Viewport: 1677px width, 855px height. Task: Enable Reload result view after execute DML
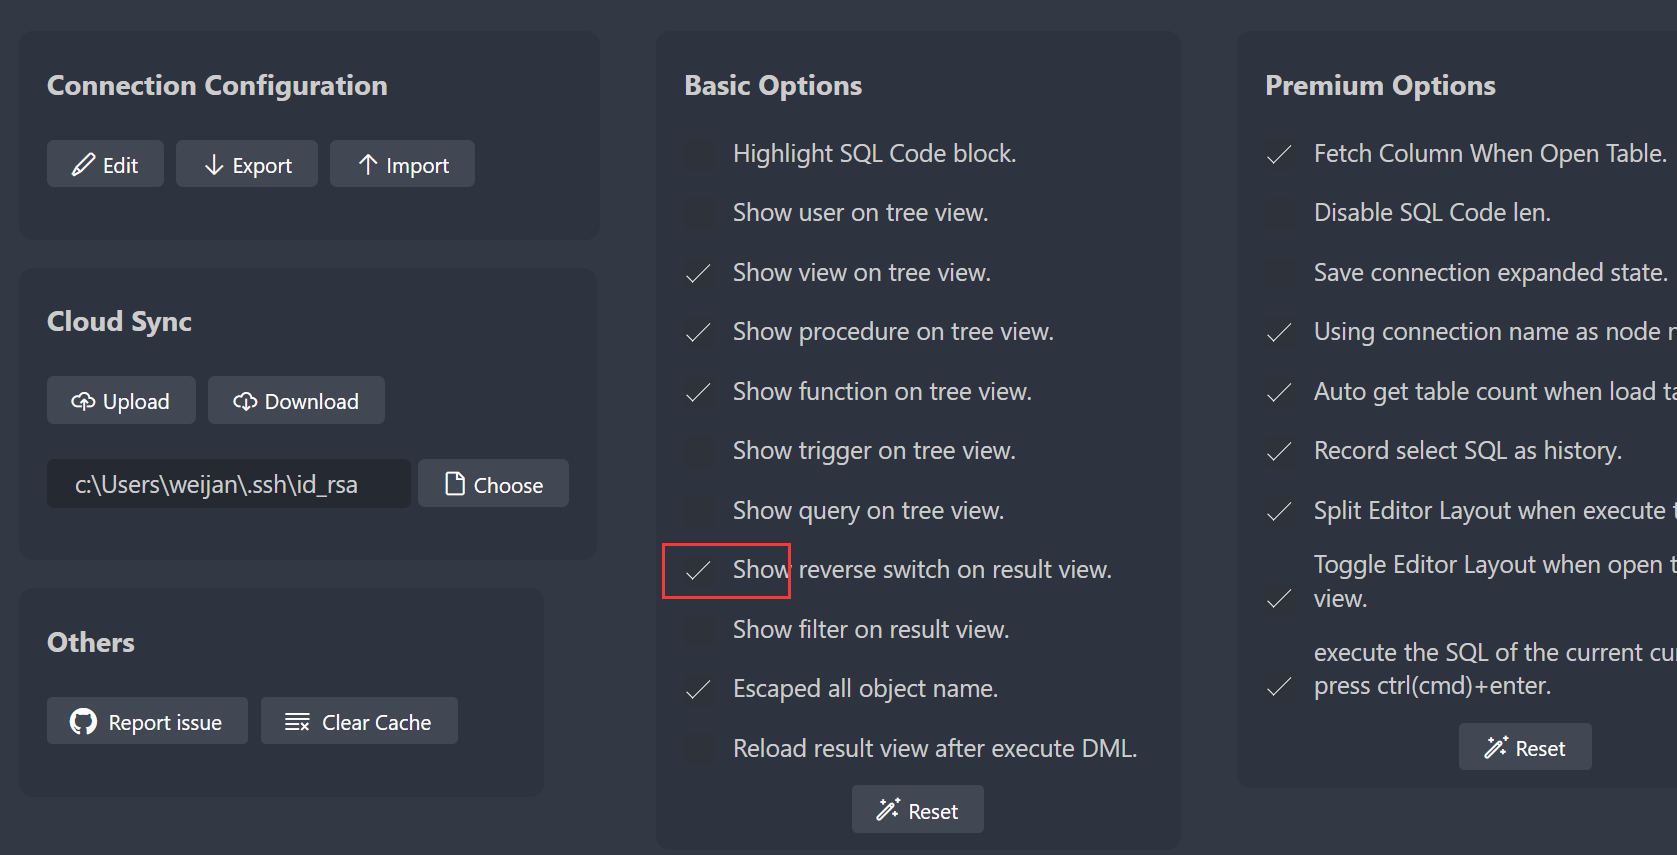[x=698, y=748]
